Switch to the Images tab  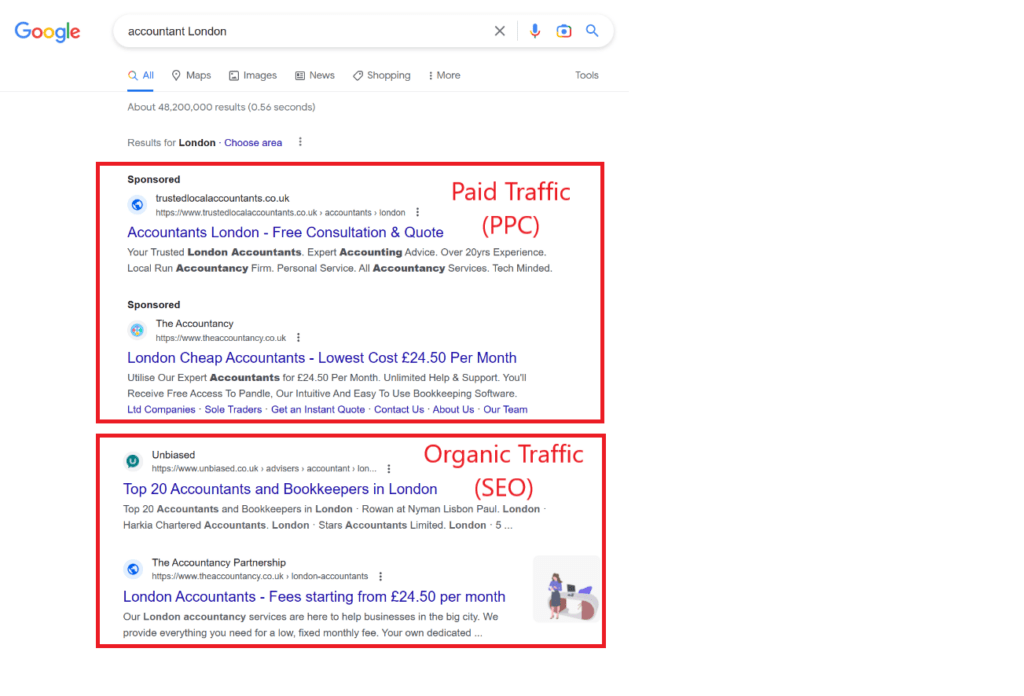point(253,76)
